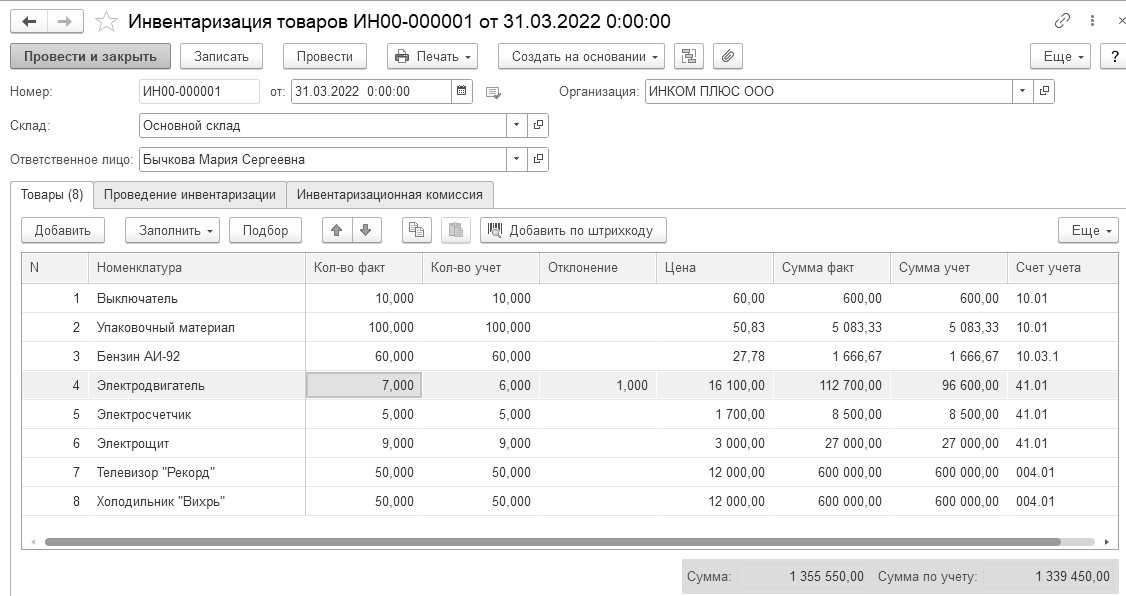Move row up with arrow button
Image resolution: width=1126 pixels, height=596 pixels.
(x=337, y=231)
